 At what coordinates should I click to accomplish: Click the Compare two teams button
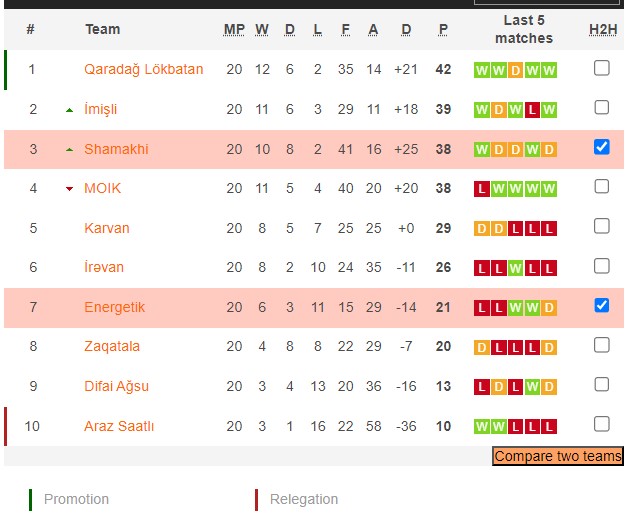click(557, 457)
